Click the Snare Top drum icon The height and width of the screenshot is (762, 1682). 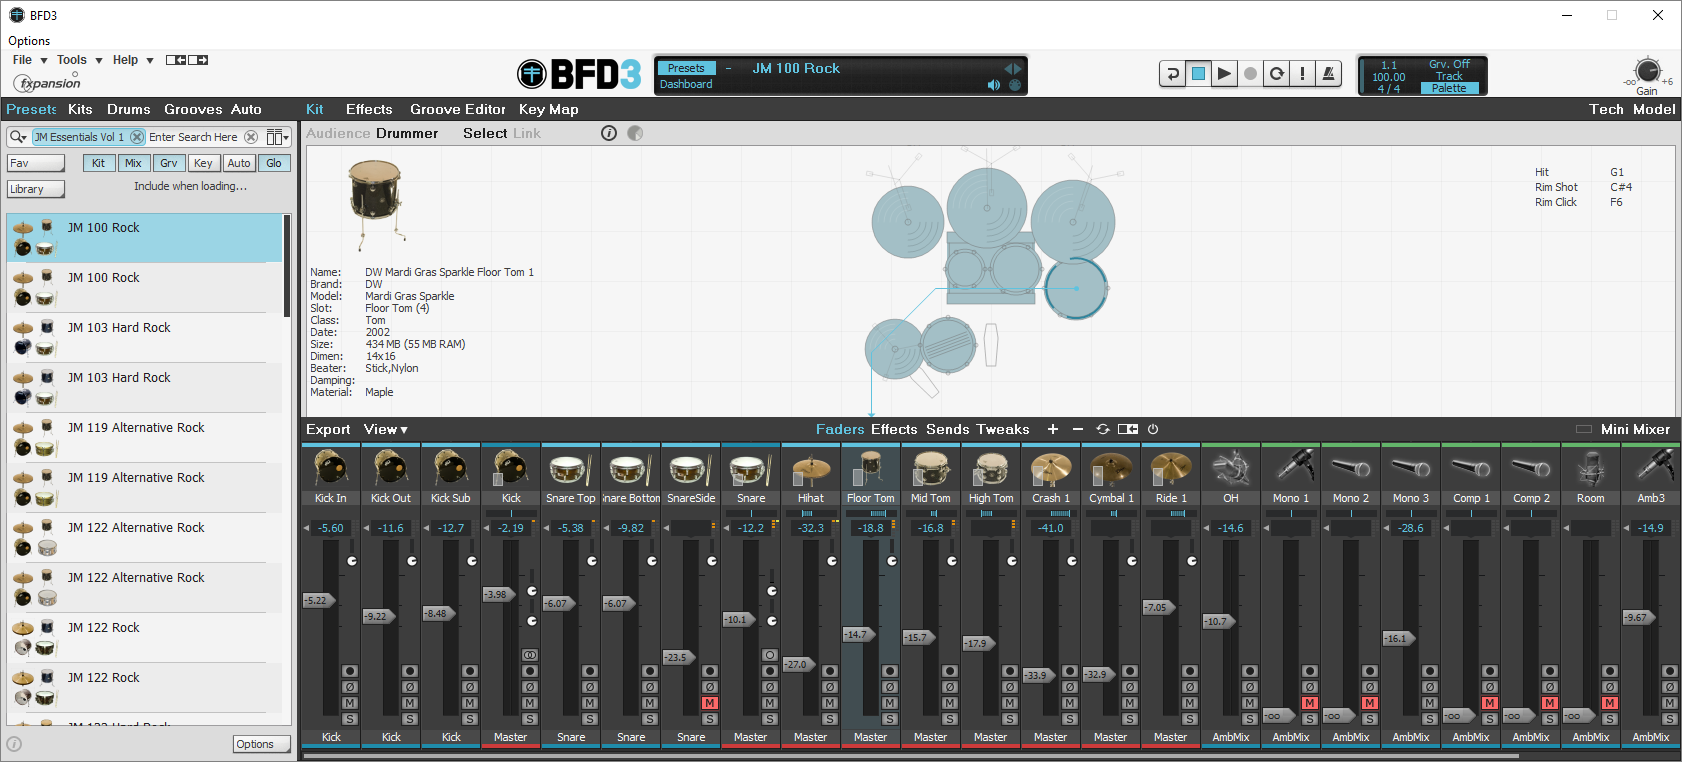[571, 468]
